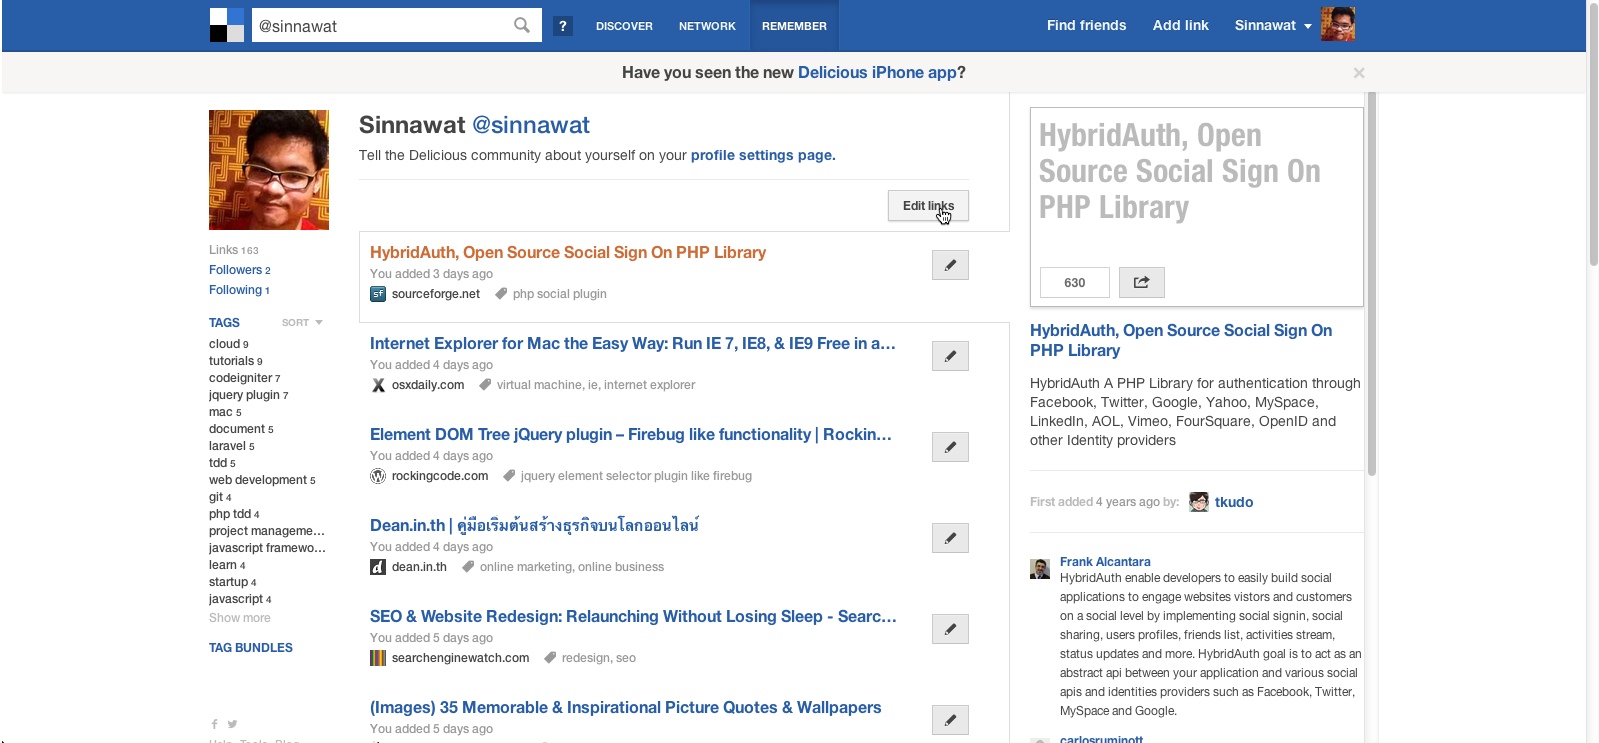Select the cloud tag

229,344
